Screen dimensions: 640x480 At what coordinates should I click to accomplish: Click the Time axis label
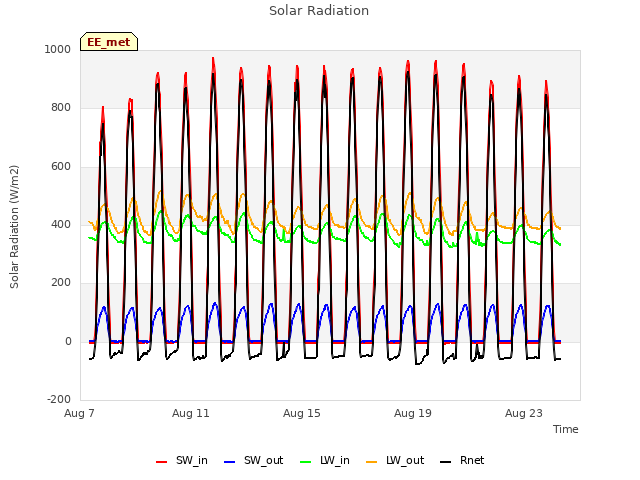pyautogui.click(x=566, y=429)
